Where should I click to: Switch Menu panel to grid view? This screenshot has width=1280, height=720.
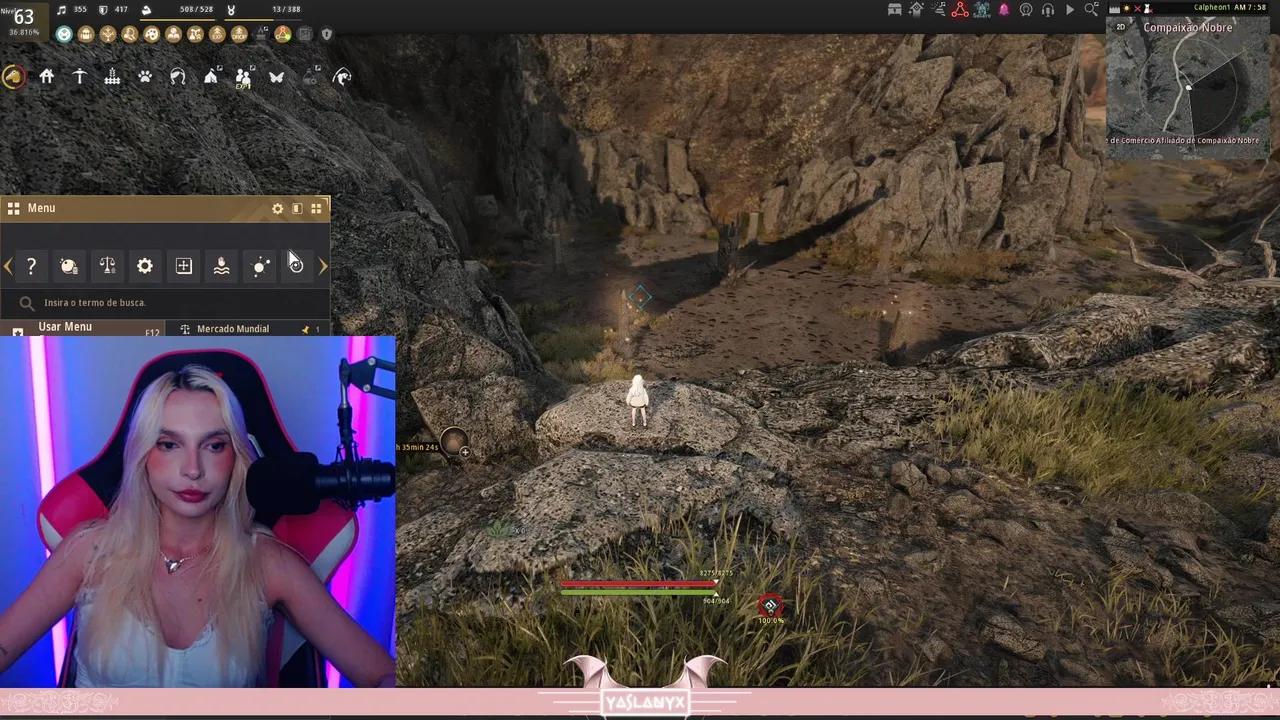tap(316, 208)
